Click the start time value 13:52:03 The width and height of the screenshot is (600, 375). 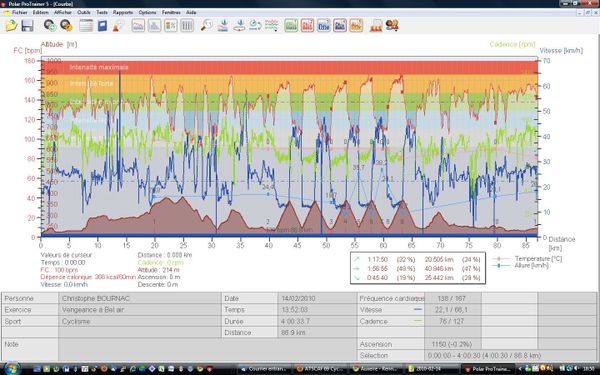317,310
